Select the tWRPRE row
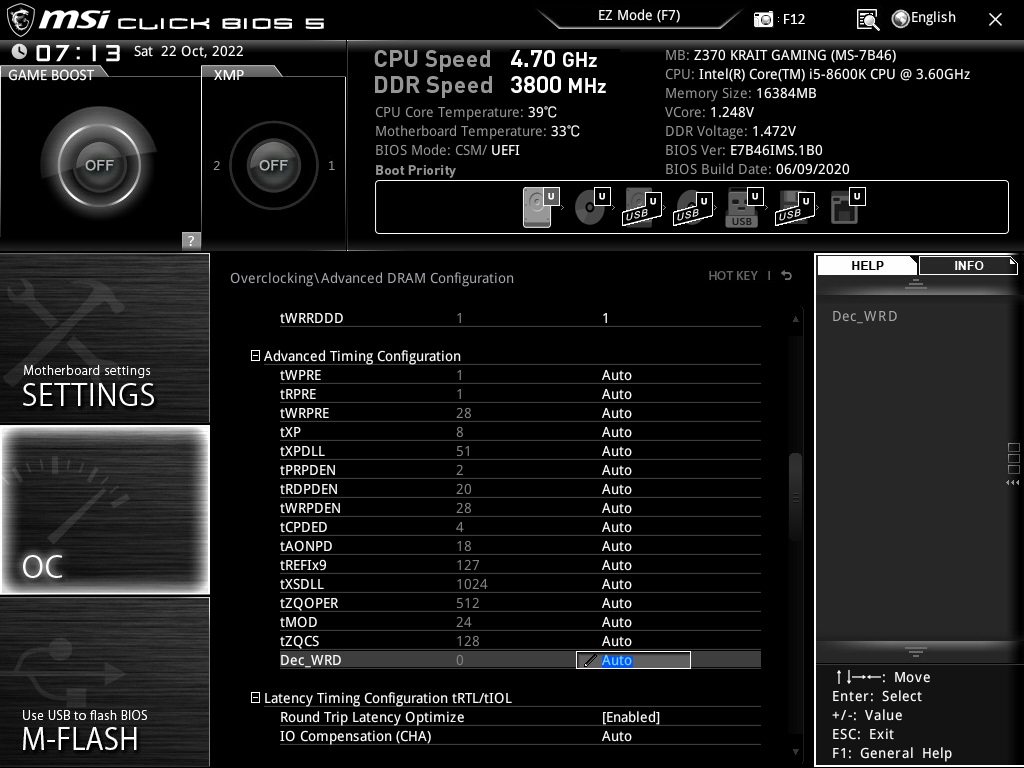 [520, 413]
